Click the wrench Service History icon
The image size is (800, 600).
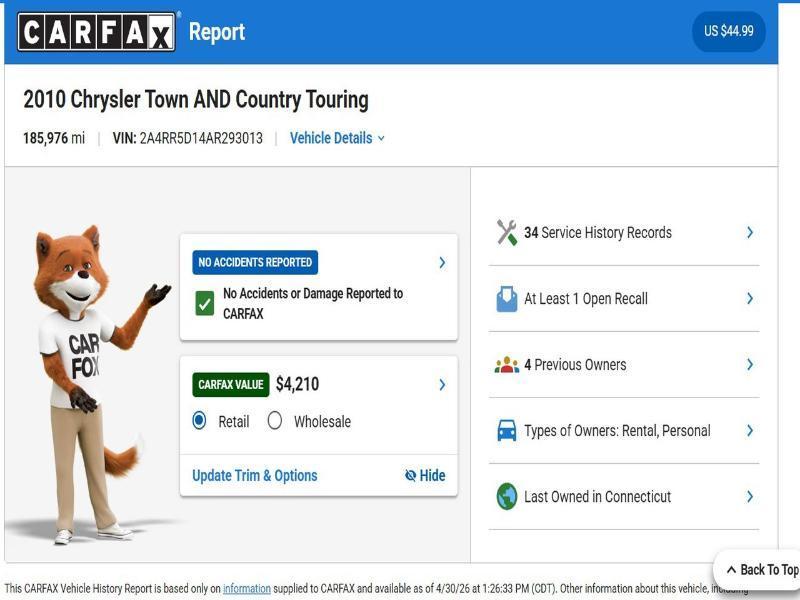click(507, 233)
